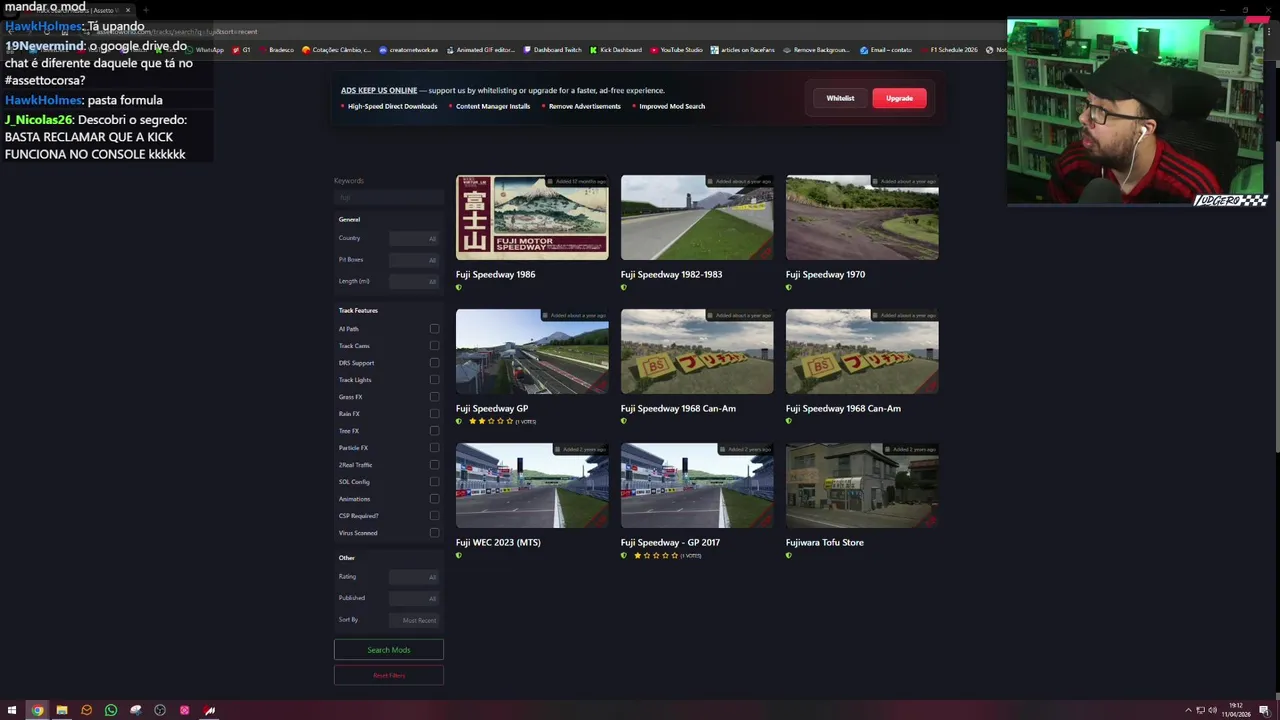
Task: Open the Length (m) filter dropdown
Action: pos(414,282)
